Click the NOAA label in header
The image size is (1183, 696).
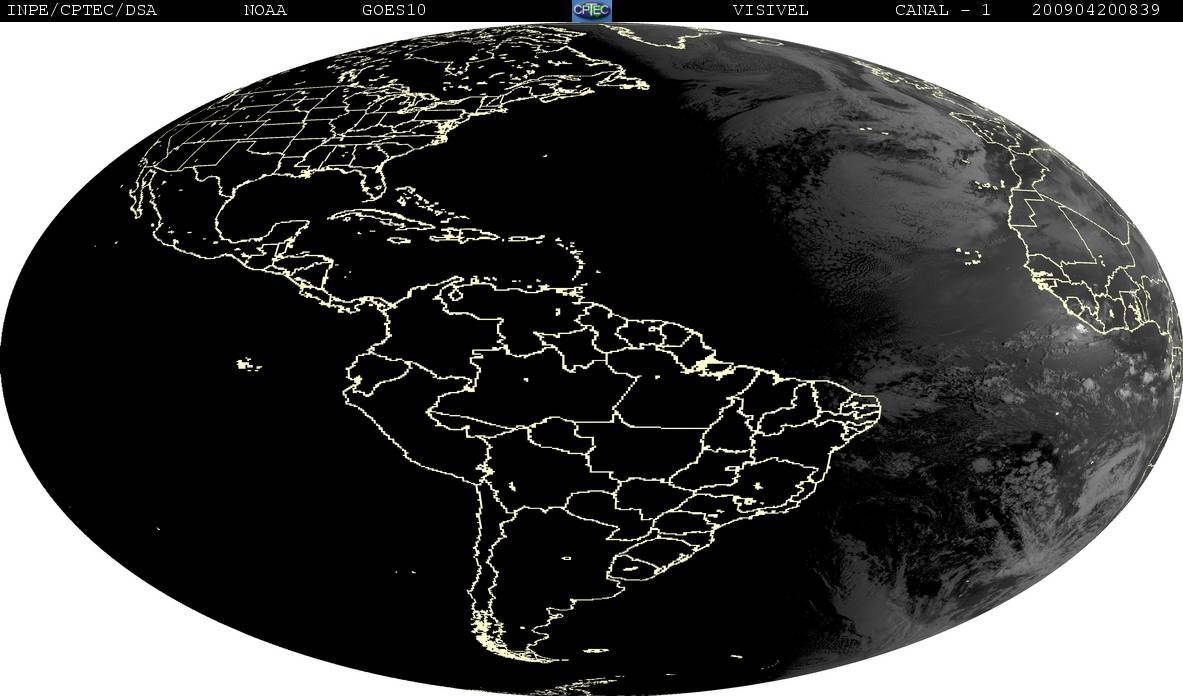[x=265, y=10]
